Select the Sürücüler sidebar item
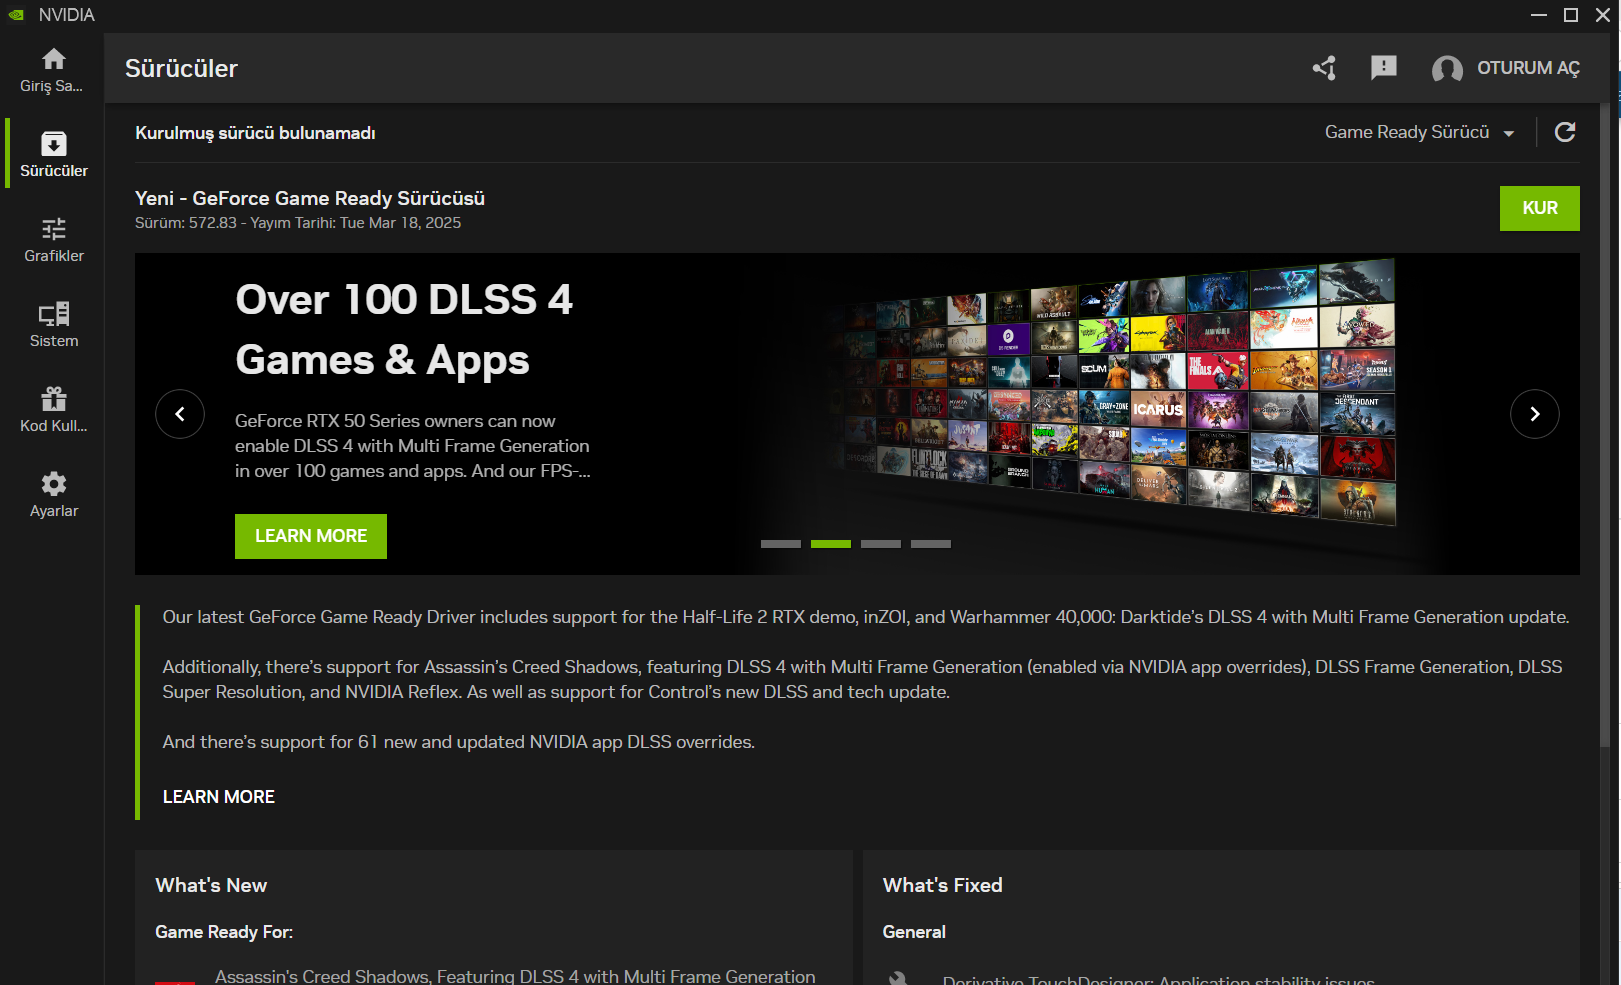The height and width of the screenshot is (985, 1621). (54, 155)
